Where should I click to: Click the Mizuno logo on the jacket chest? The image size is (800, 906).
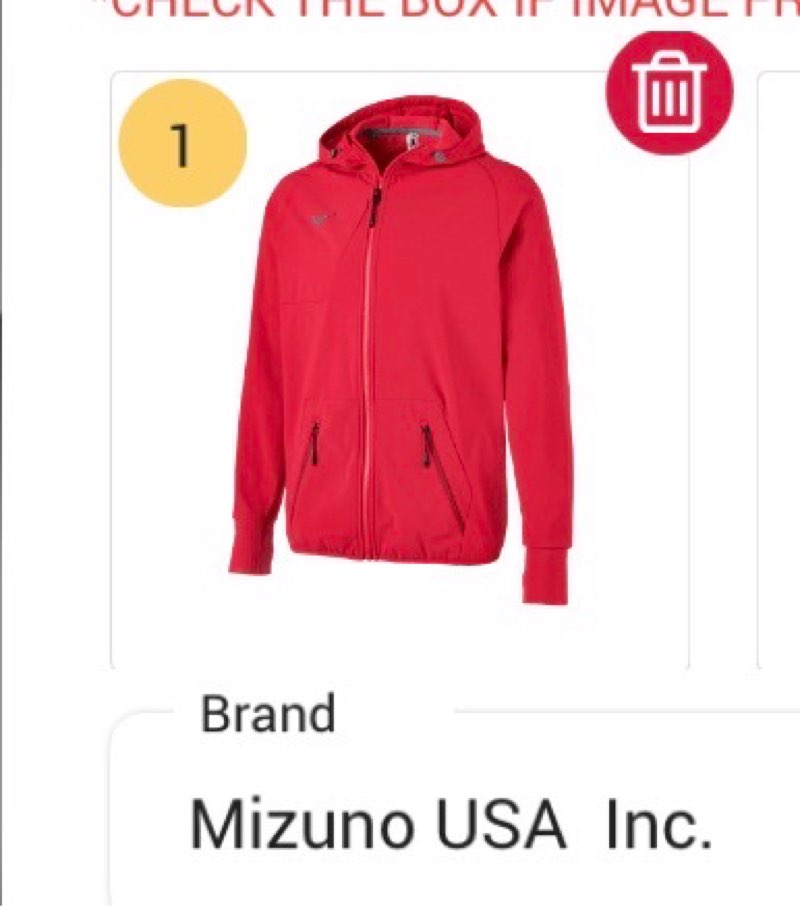point(319,220)
